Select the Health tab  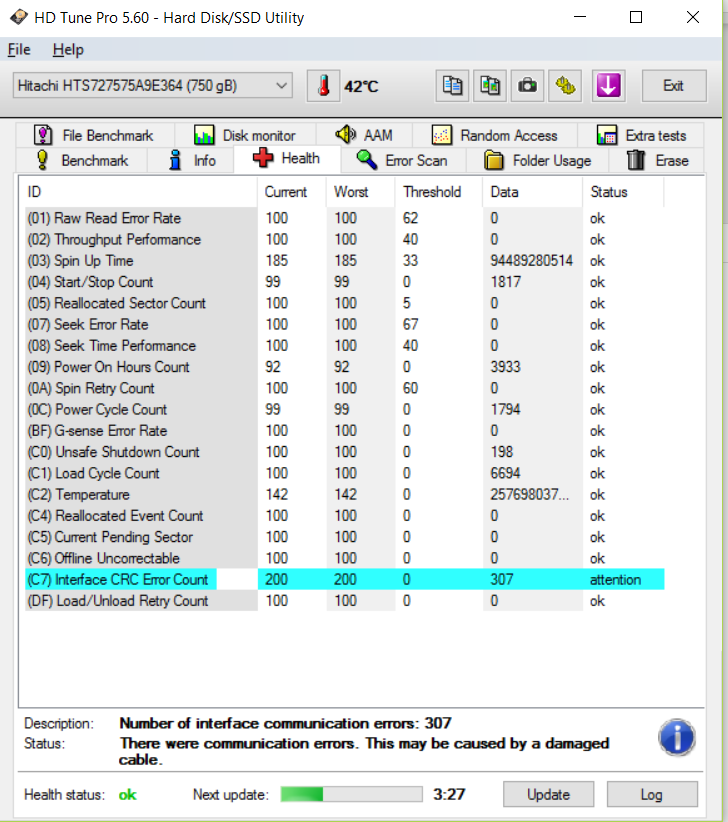(287, 158)
